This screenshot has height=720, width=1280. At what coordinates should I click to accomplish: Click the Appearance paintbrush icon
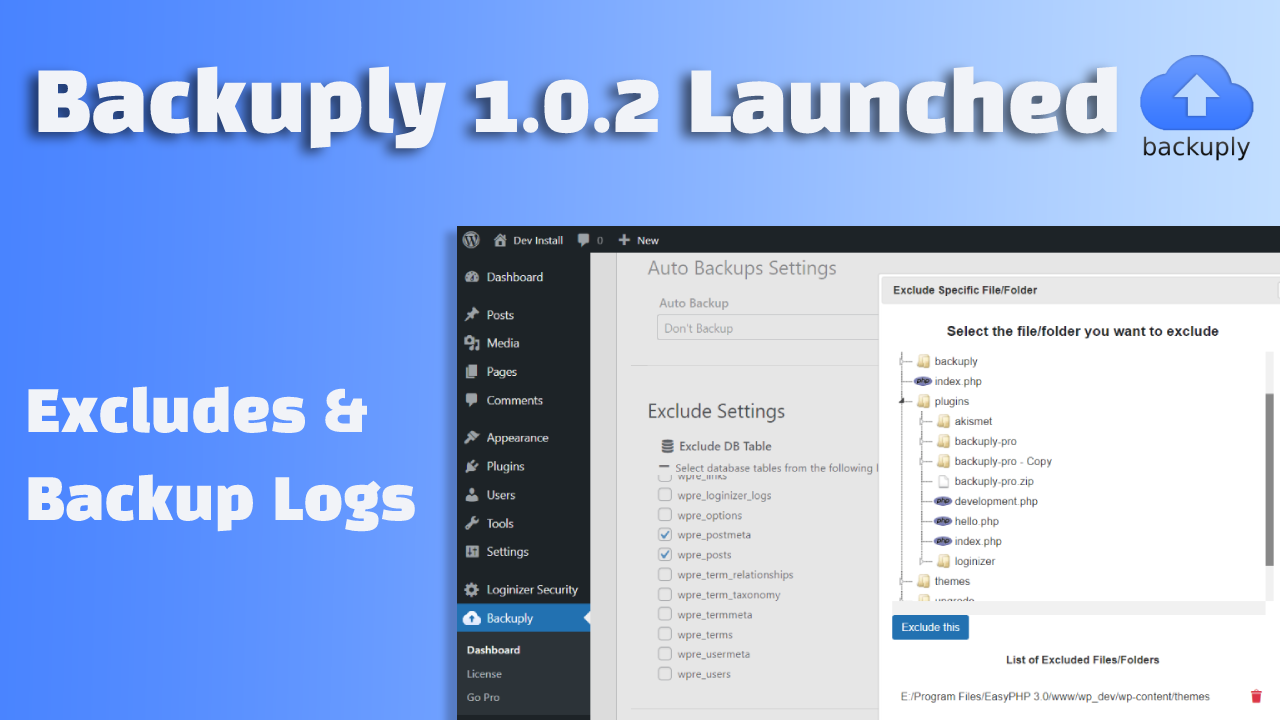(x=470, y=437)
